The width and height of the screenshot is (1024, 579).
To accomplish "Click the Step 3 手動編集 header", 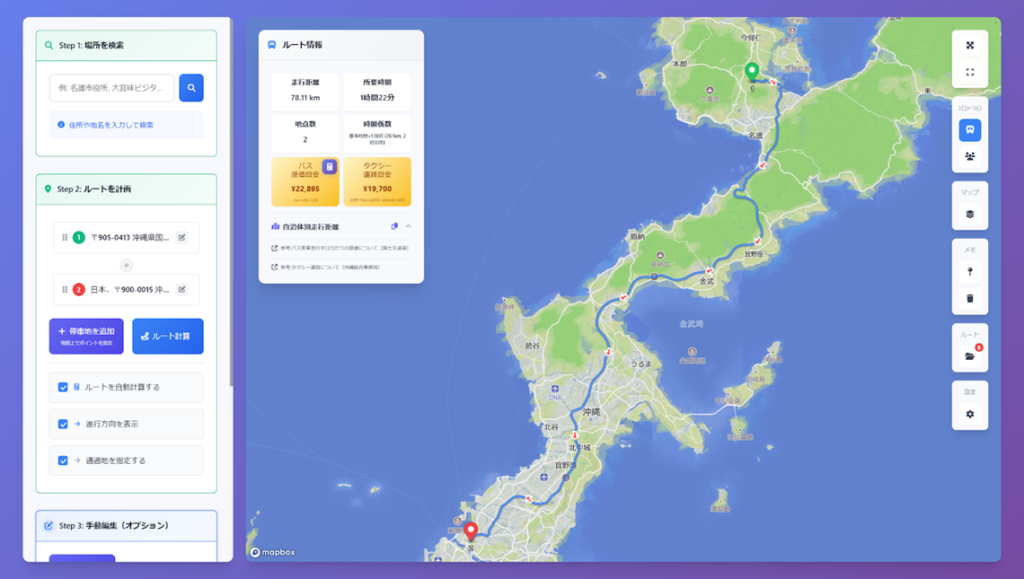I will pos(126,525).
